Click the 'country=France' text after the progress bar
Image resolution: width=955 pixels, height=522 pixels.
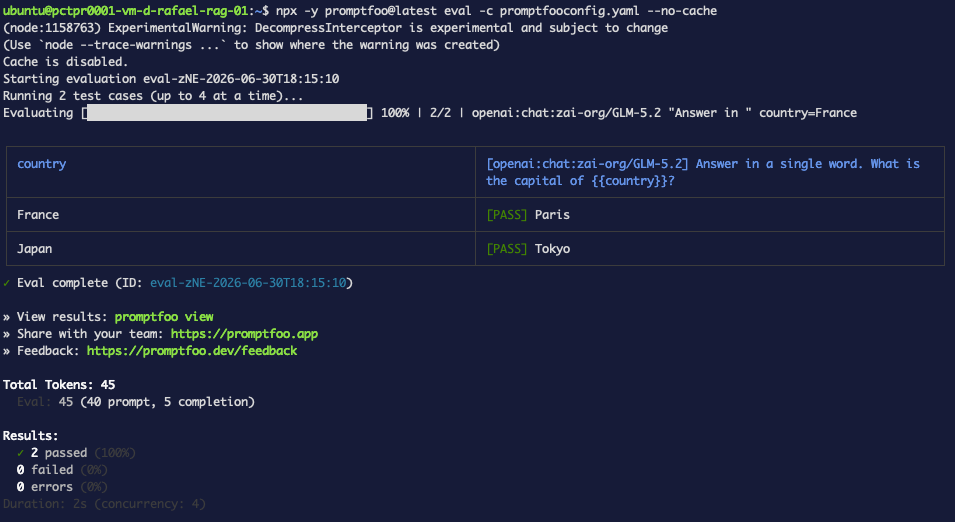point(808,113)
